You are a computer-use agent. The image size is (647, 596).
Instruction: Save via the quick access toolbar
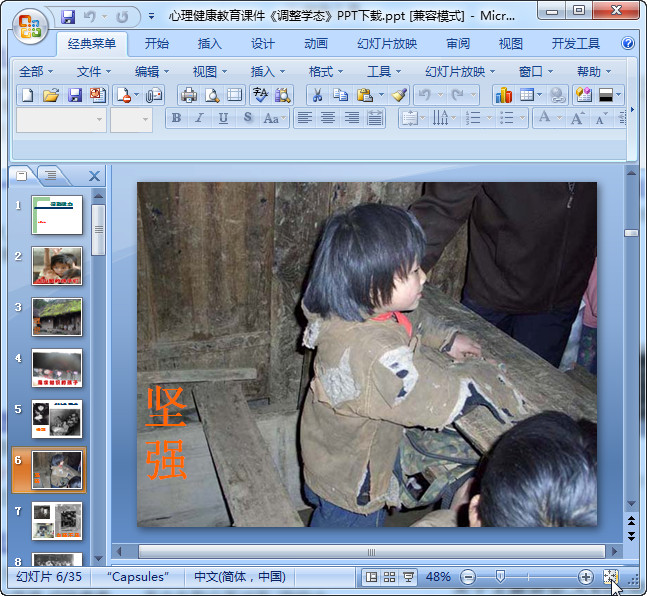68,17
